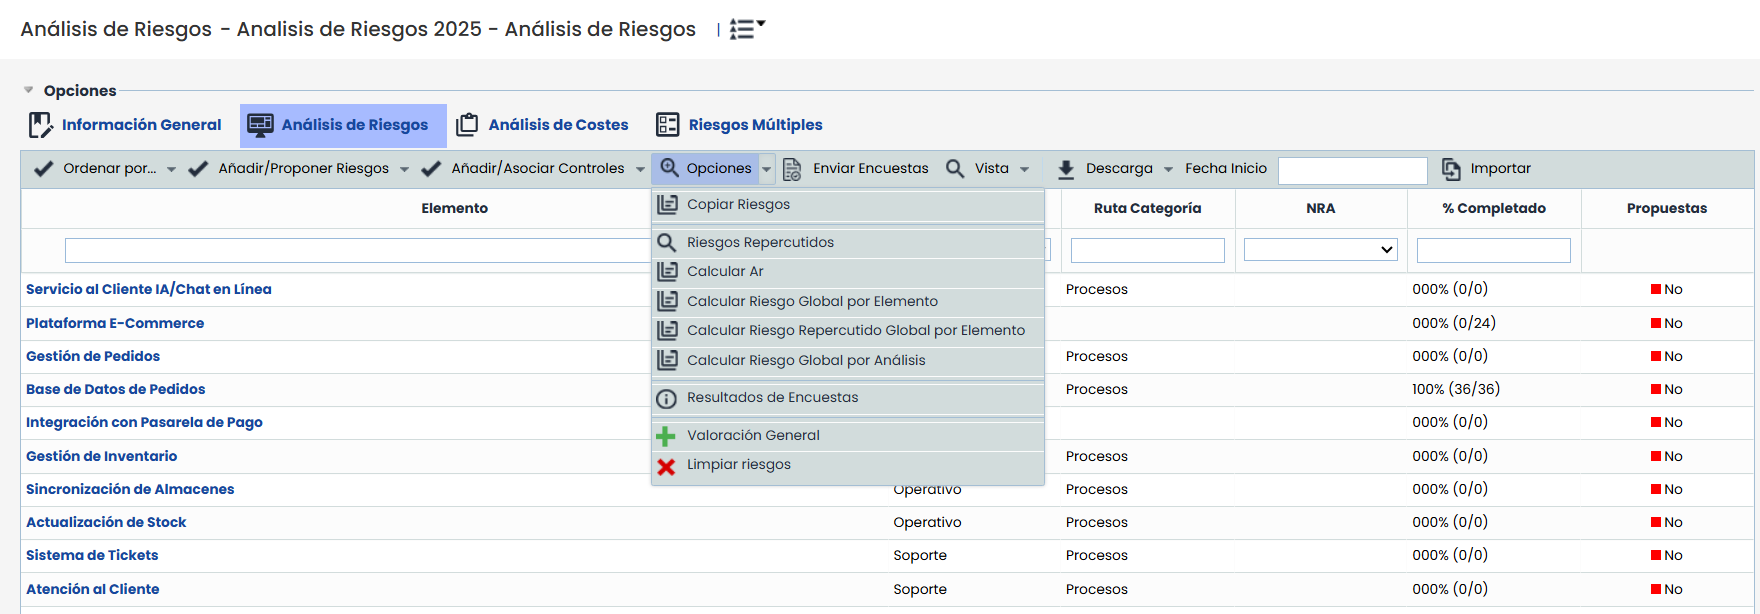Open the Gestión de Inventario link
Viewport: 1760px width, 614px height.
click(x=101, y=456)
